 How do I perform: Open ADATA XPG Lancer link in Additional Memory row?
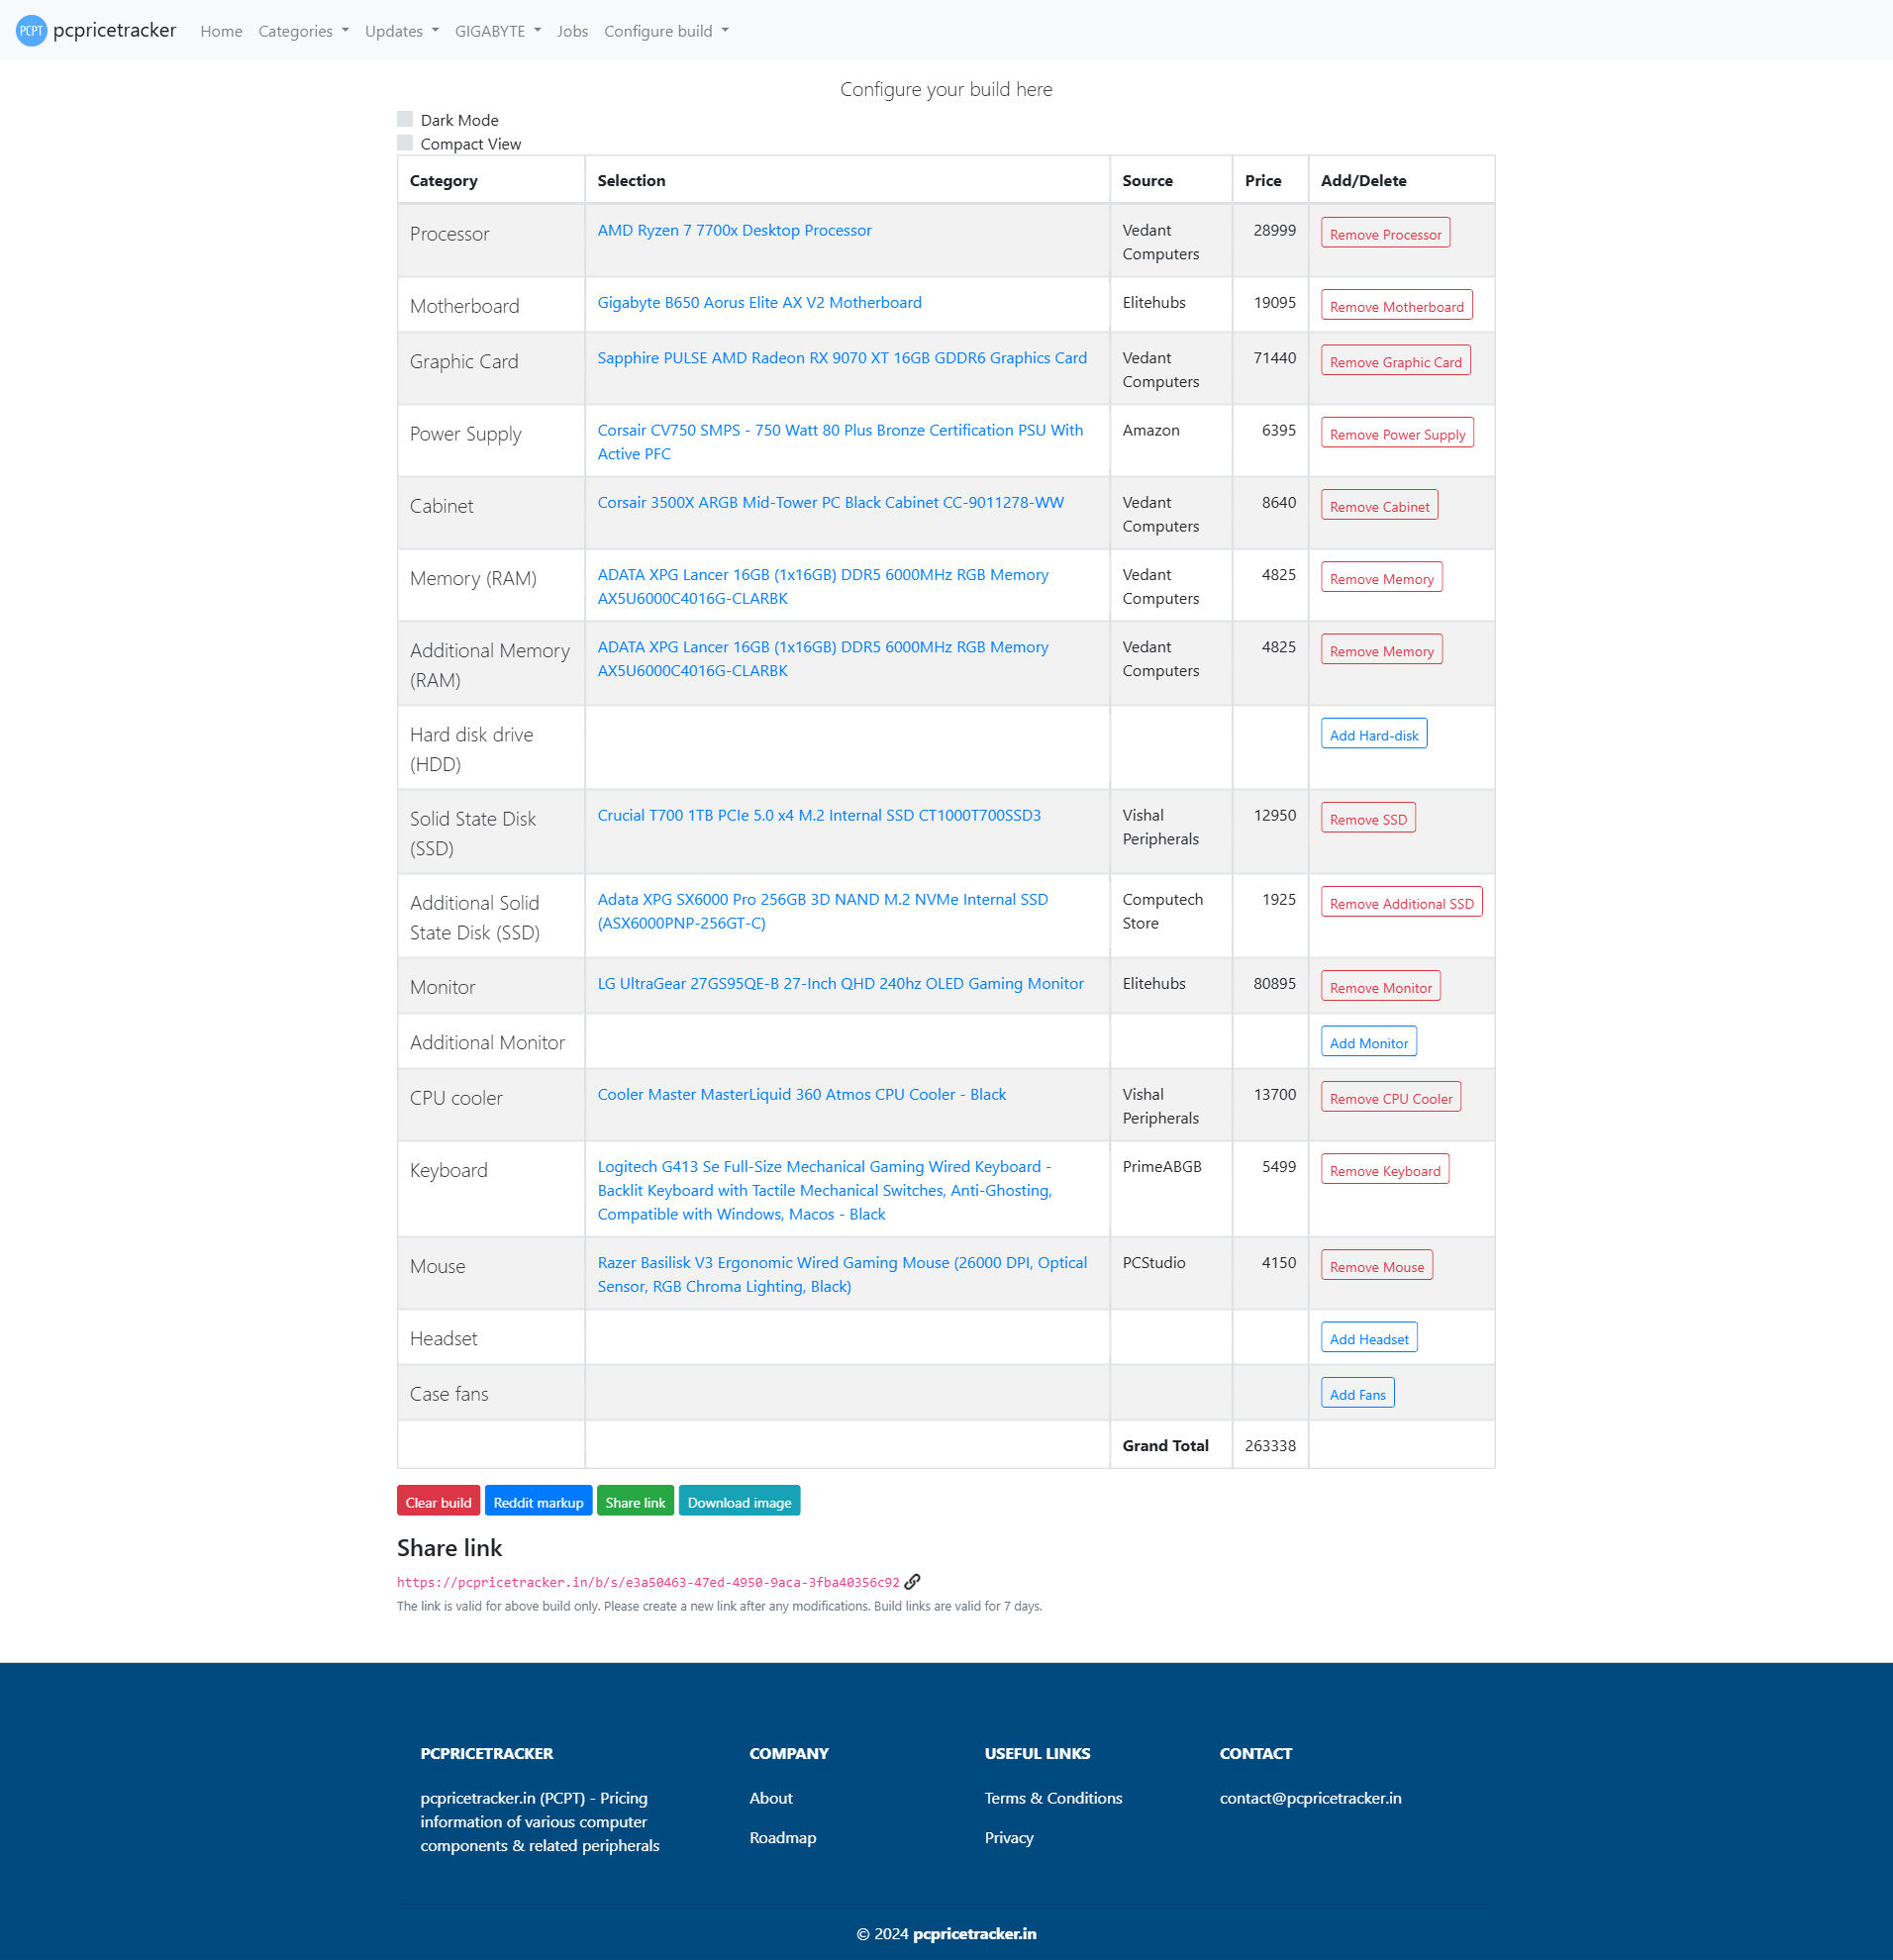pyautogui.click(x=822, y=658)
